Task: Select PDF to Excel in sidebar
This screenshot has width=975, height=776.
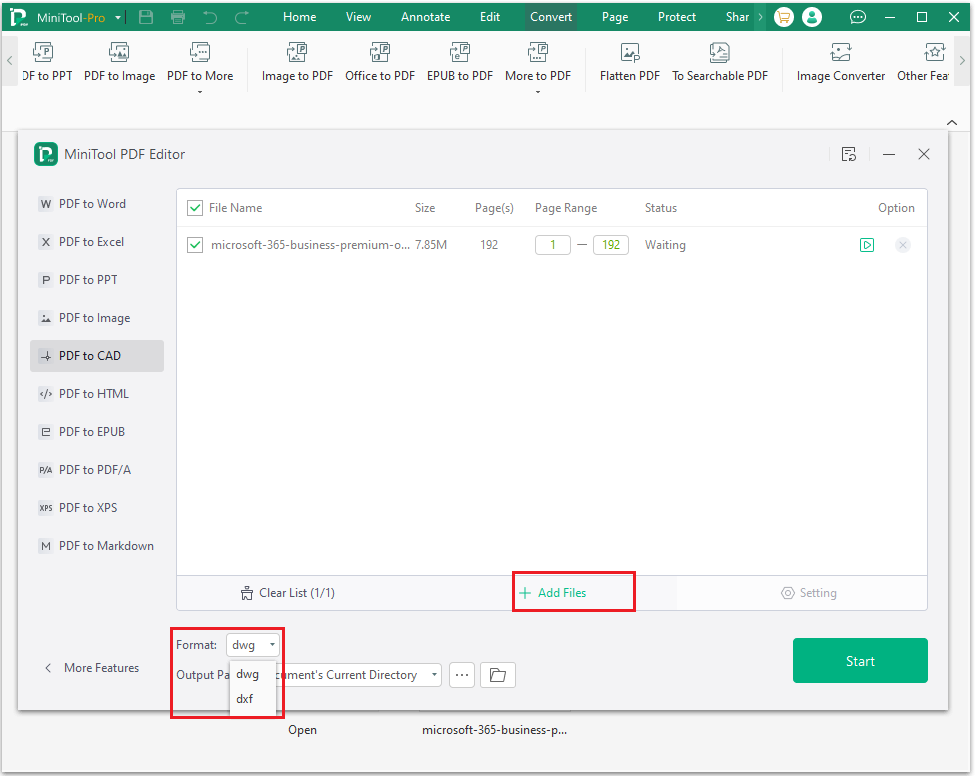Action: point(97,242)
